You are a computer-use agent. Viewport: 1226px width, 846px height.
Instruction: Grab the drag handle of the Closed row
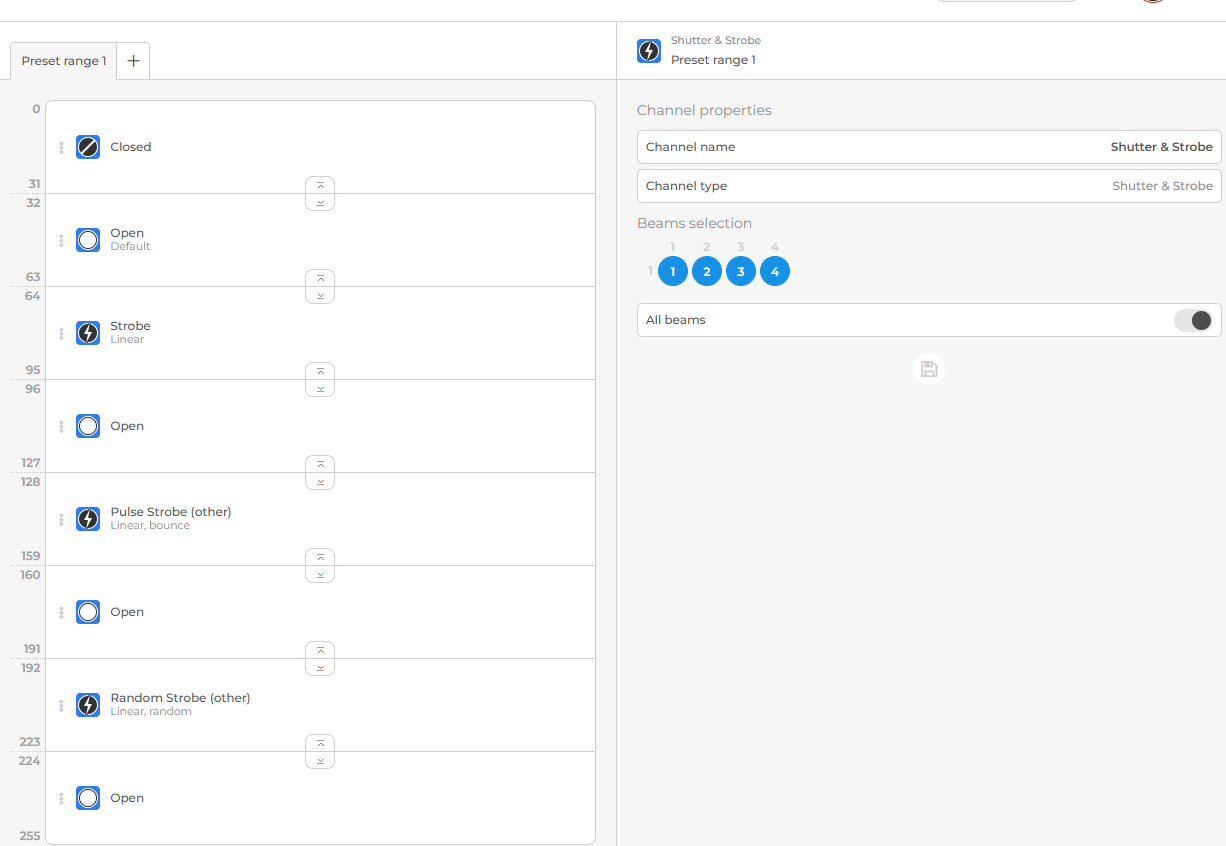tap(61, 148)
